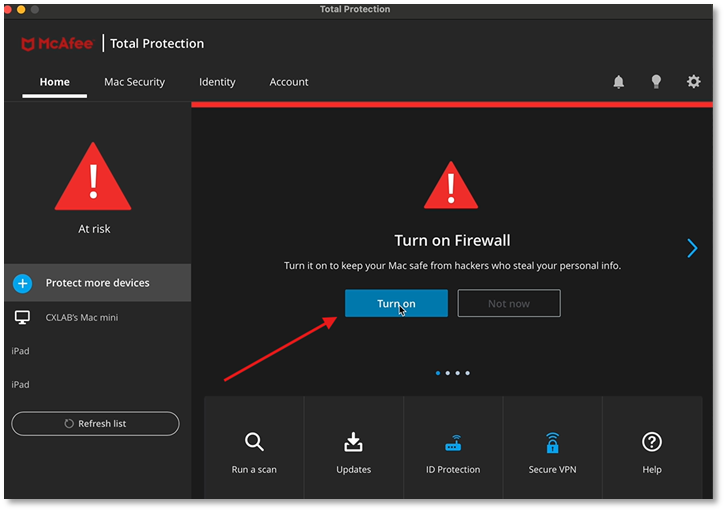Open the settings gear icon

(x=693, y=82)
